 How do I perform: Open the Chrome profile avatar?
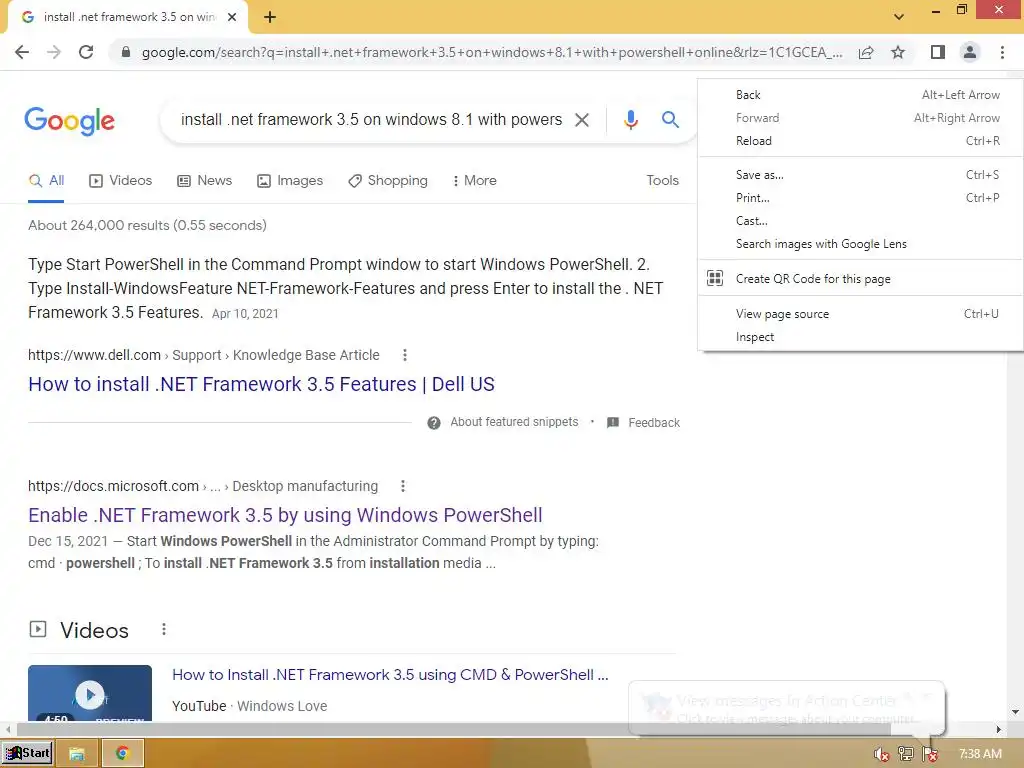click(x=970, y=52)
